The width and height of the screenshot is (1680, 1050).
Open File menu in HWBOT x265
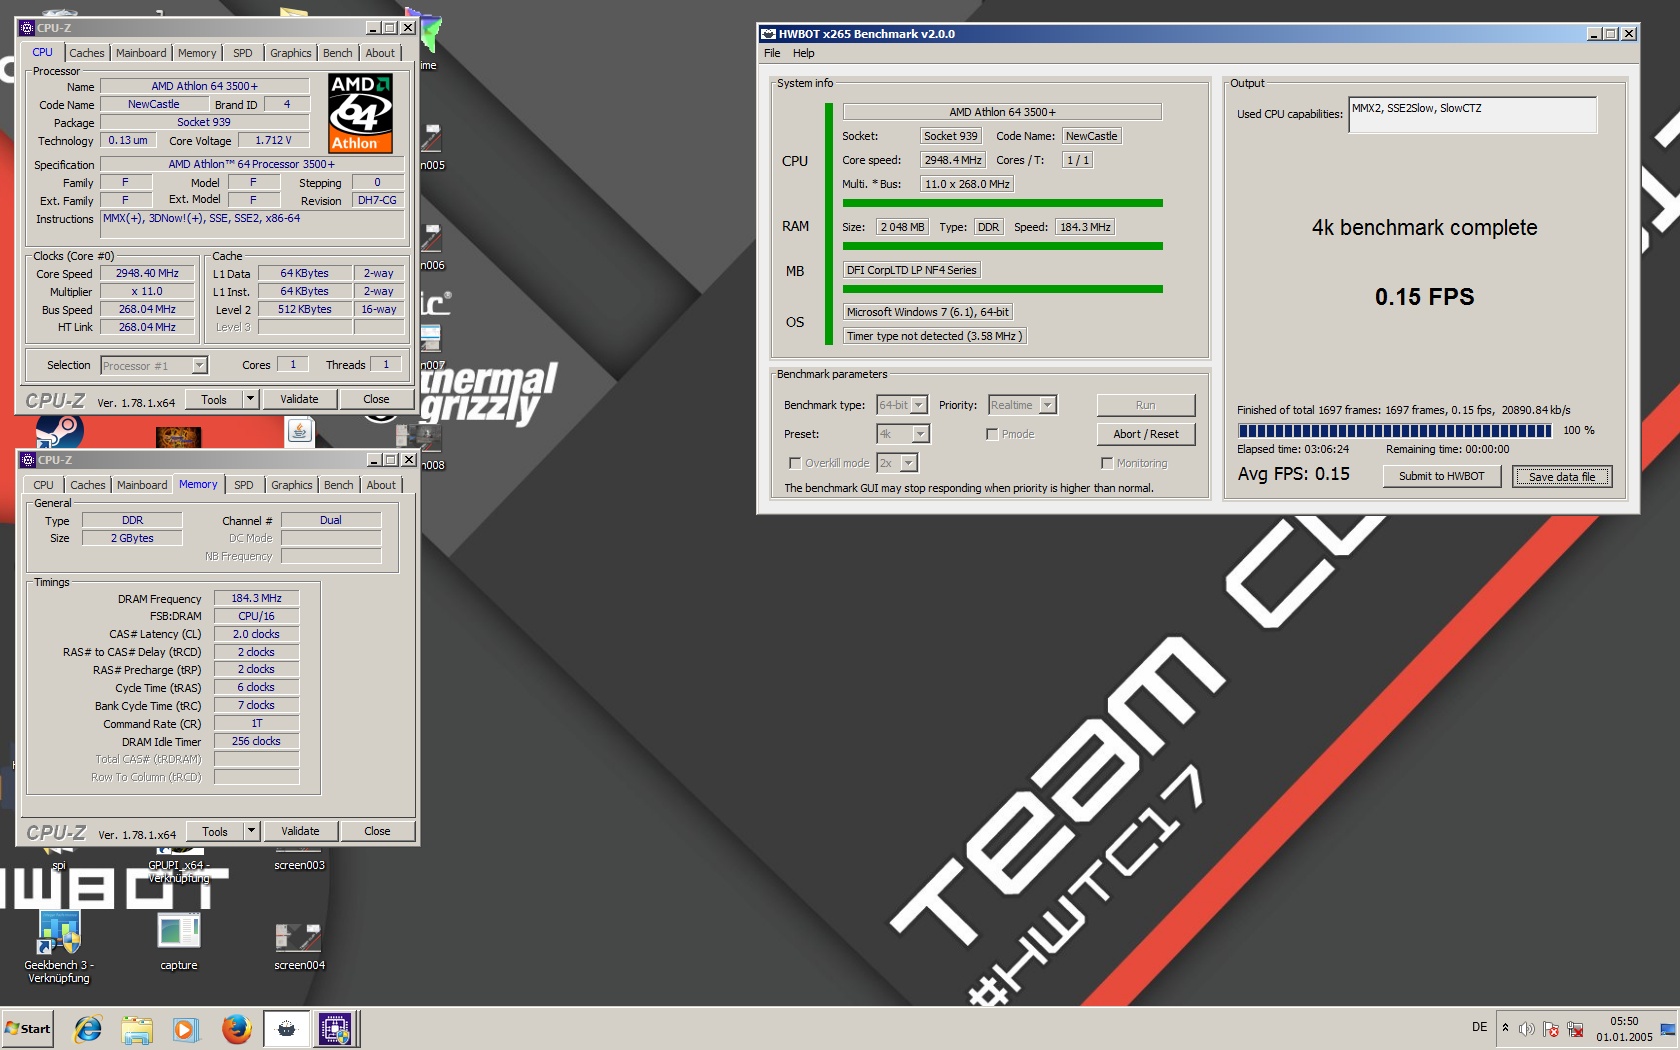772,53
